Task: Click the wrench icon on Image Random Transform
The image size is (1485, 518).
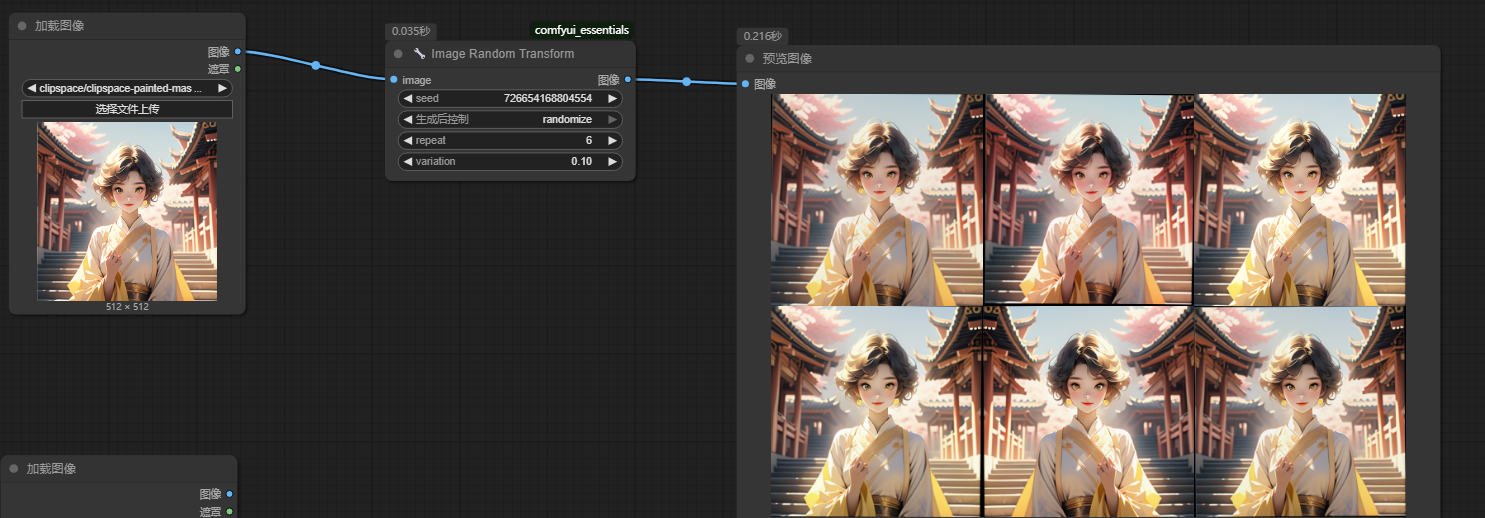Action: click(x=420, y=54)
